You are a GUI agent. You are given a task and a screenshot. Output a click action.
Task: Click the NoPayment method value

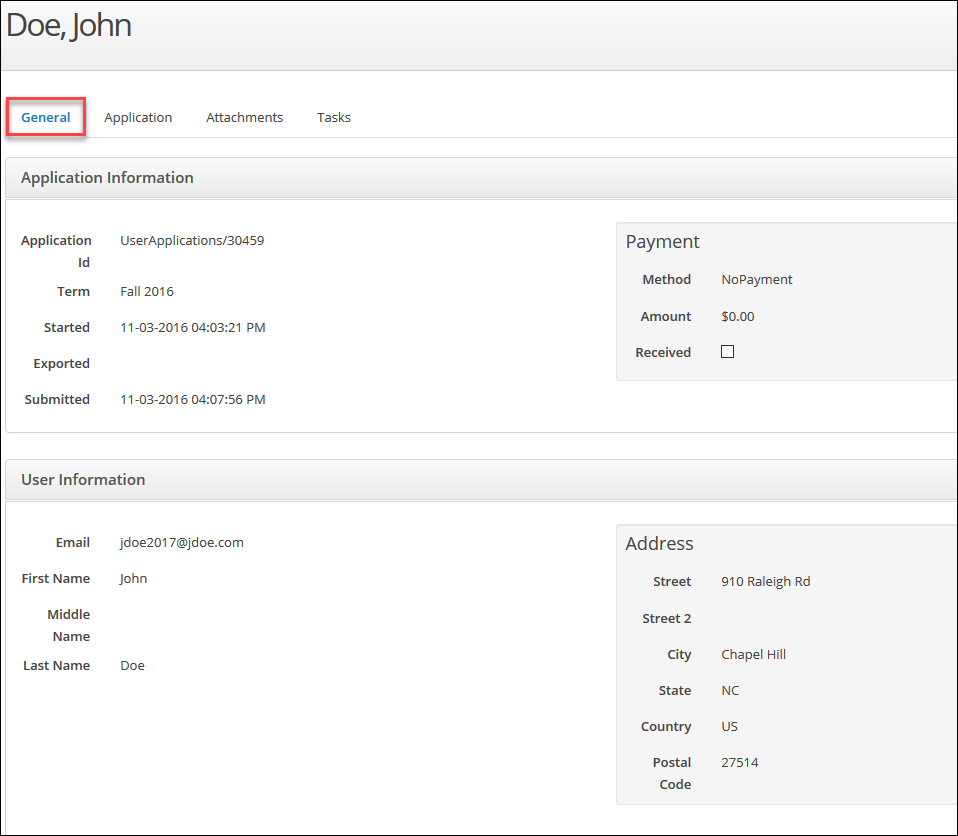click(x=756, y=280)
